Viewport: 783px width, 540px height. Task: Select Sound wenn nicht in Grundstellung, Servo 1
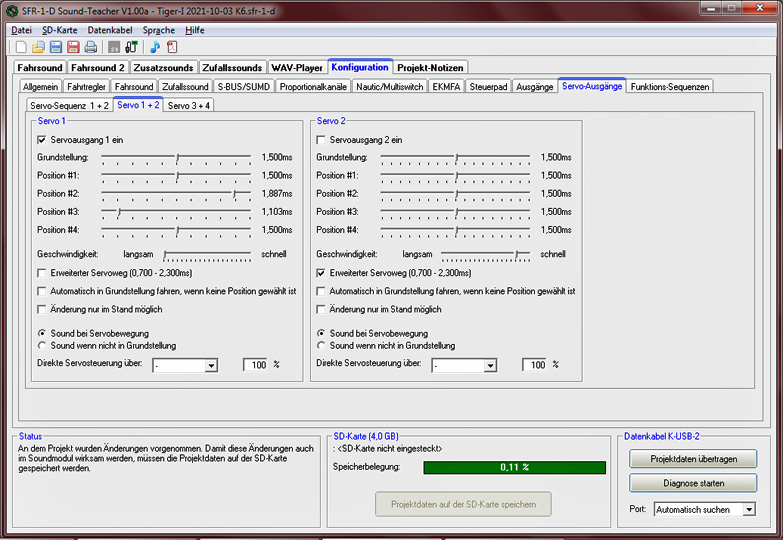coord(42,346)
